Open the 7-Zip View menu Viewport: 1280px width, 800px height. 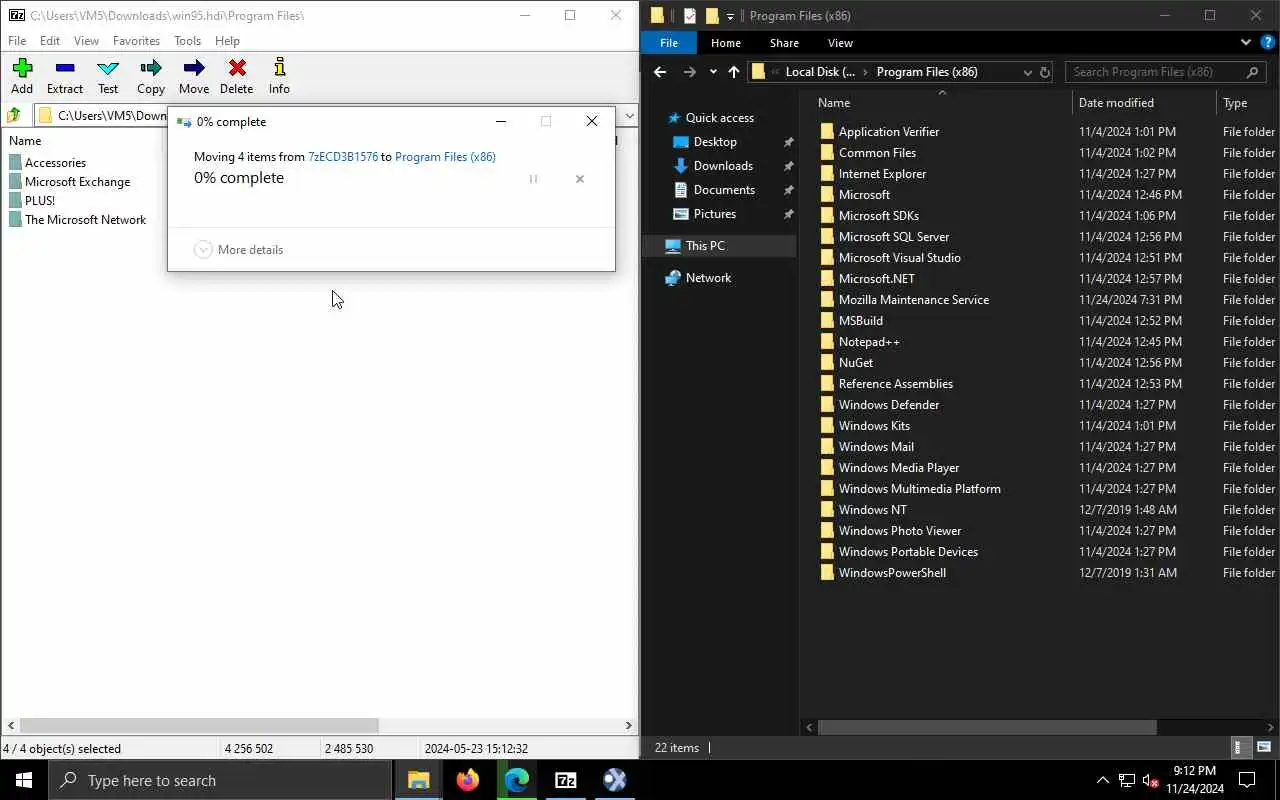[87, 41]
